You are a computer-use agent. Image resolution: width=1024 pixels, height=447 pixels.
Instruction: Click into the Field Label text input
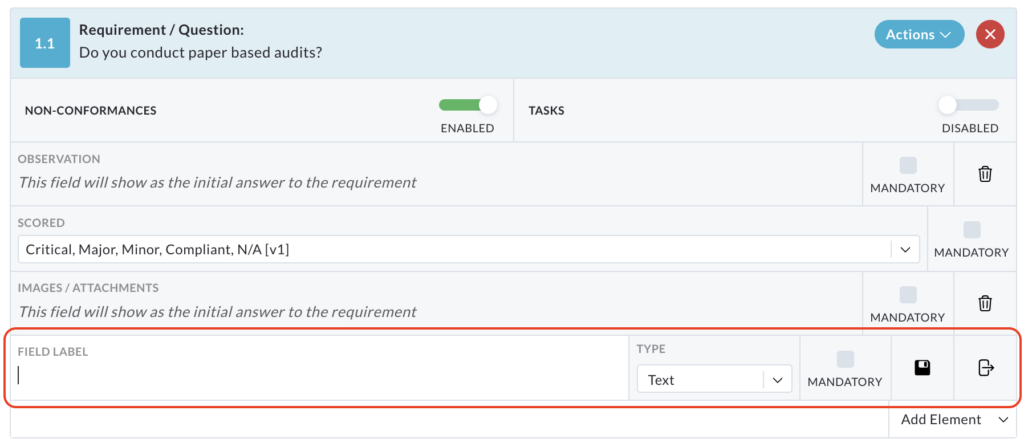click(319, 374)
